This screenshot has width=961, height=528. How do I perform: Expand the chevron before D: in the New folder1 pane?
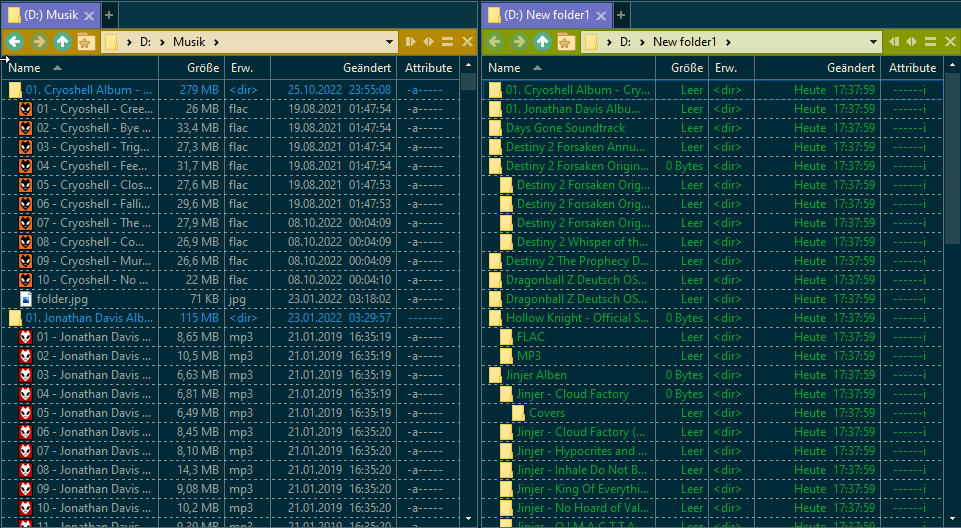tap(609, 42)
